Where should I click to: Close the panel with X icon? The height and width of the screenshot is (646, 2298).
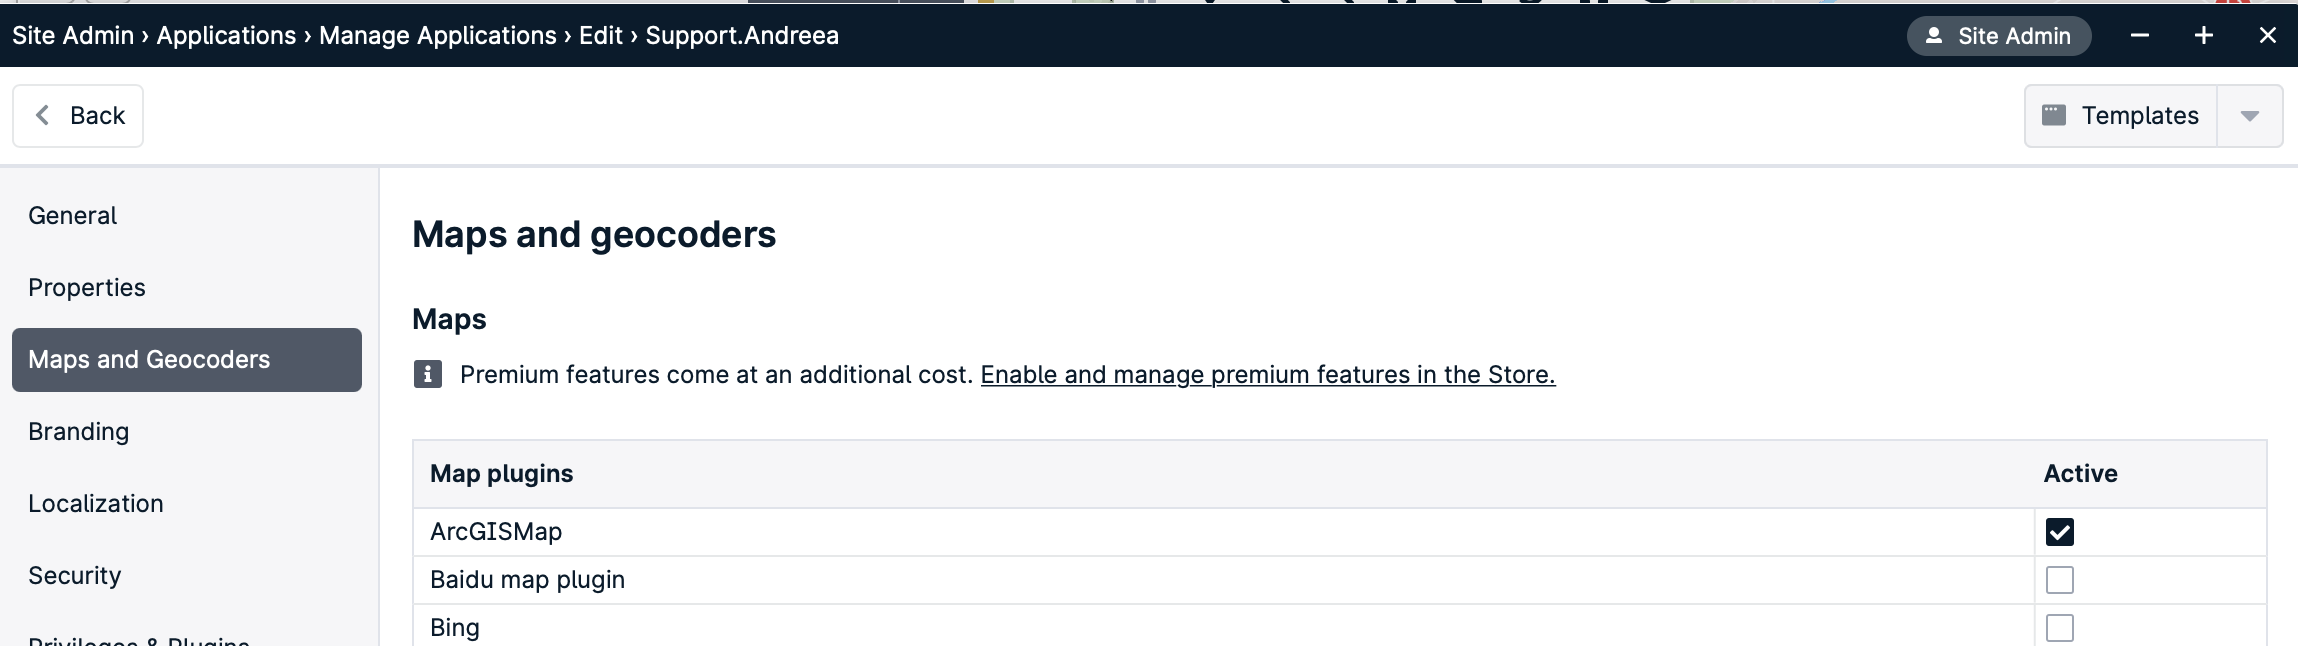click(2268, 36)
